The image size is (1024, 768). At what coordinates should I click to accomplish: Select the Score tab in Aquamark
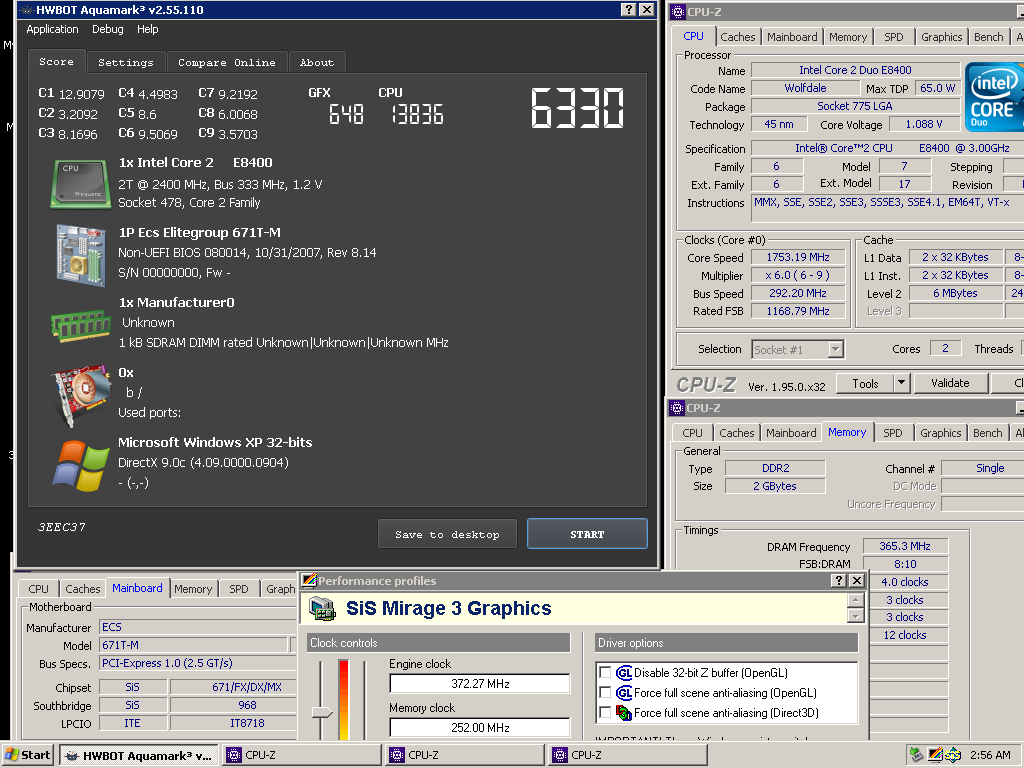56,61
